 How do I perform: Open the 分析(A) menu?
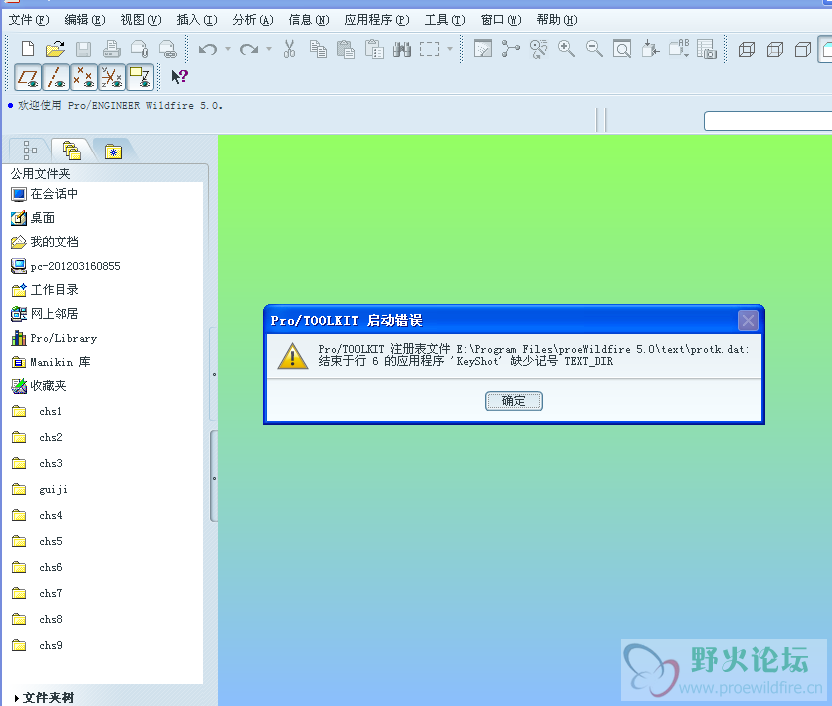point(253,20)
